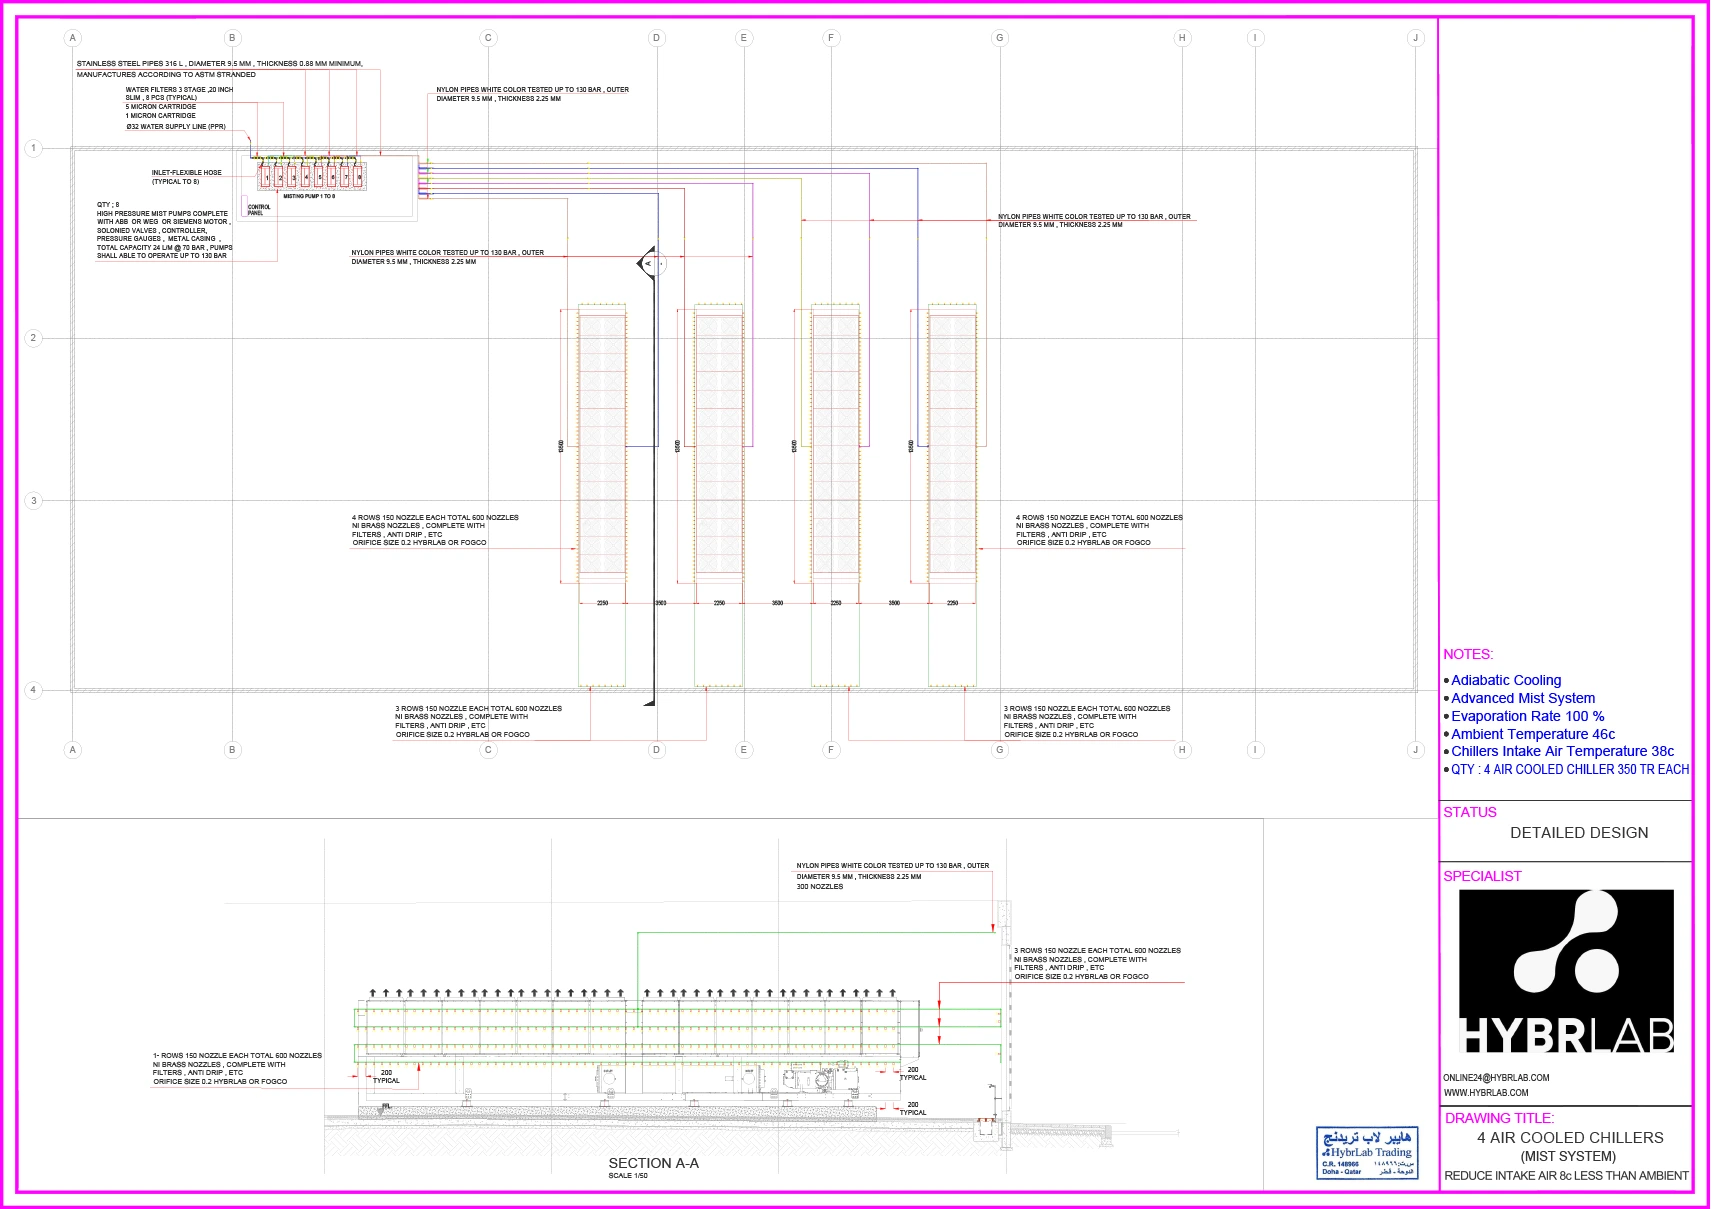This screenshot has width=1712, height=1209.
Task: Click bottom grid column bubble H
Action: point(1182,750)
